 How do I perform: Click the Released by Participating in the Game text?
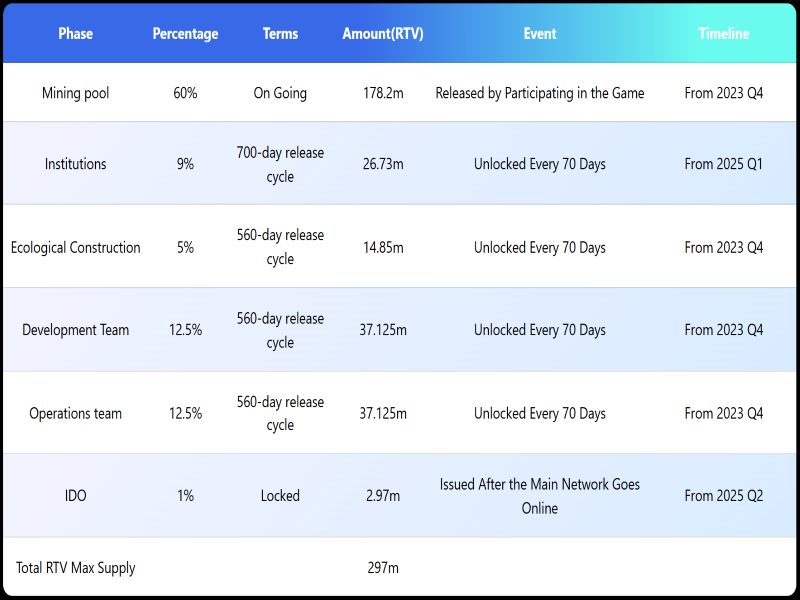540,93
